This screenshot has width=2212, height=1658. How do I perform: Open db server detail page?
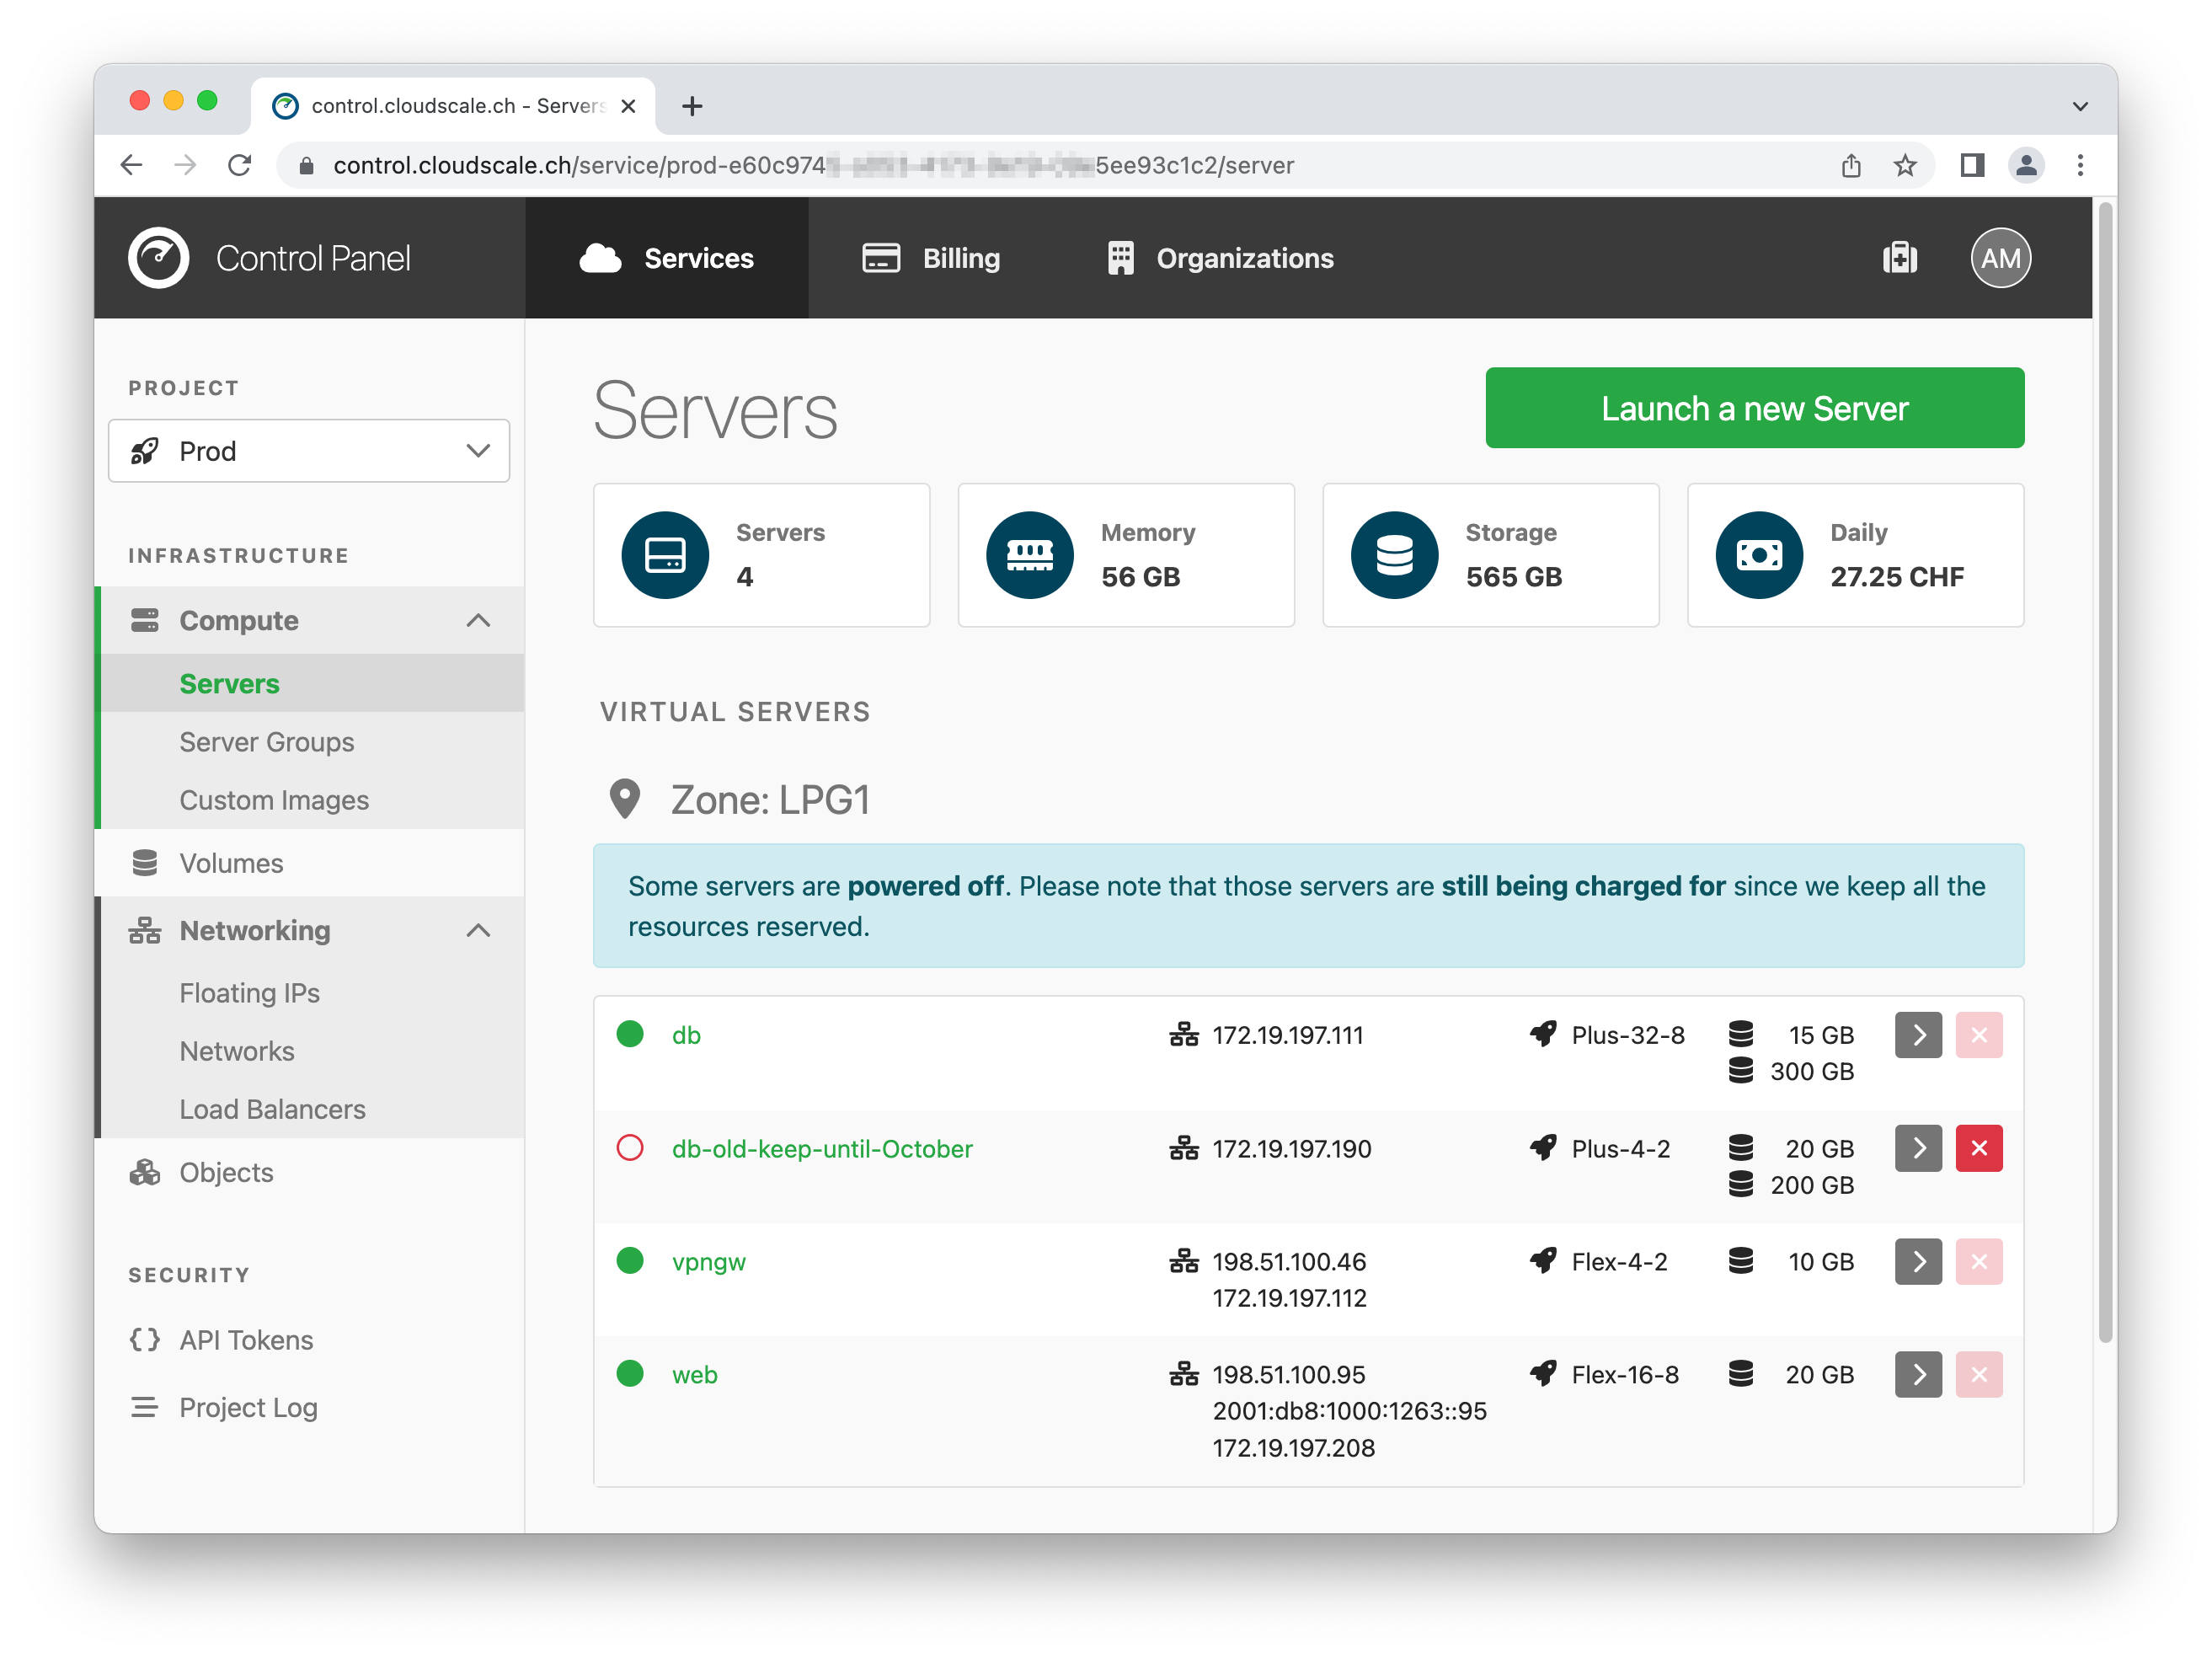click(687, 1035)
